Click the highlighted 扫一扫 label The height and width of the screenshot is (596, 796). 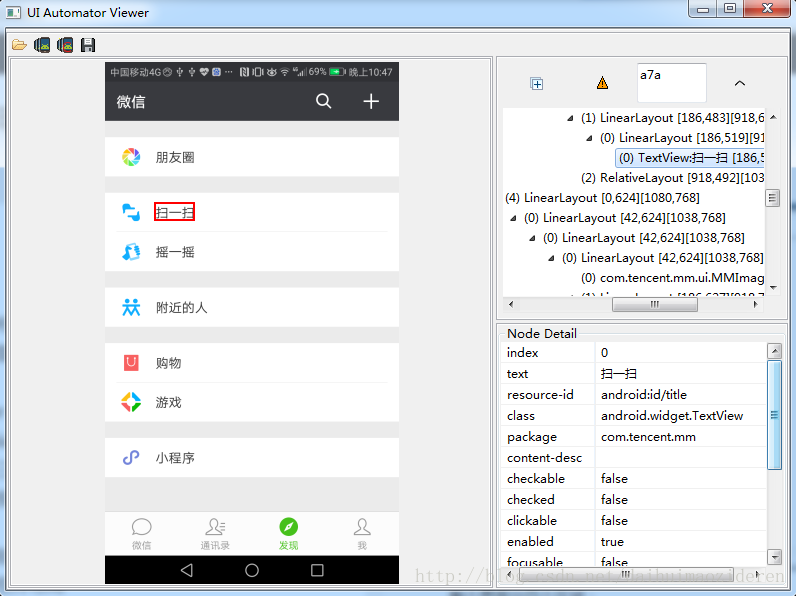[x=175, y=212]
